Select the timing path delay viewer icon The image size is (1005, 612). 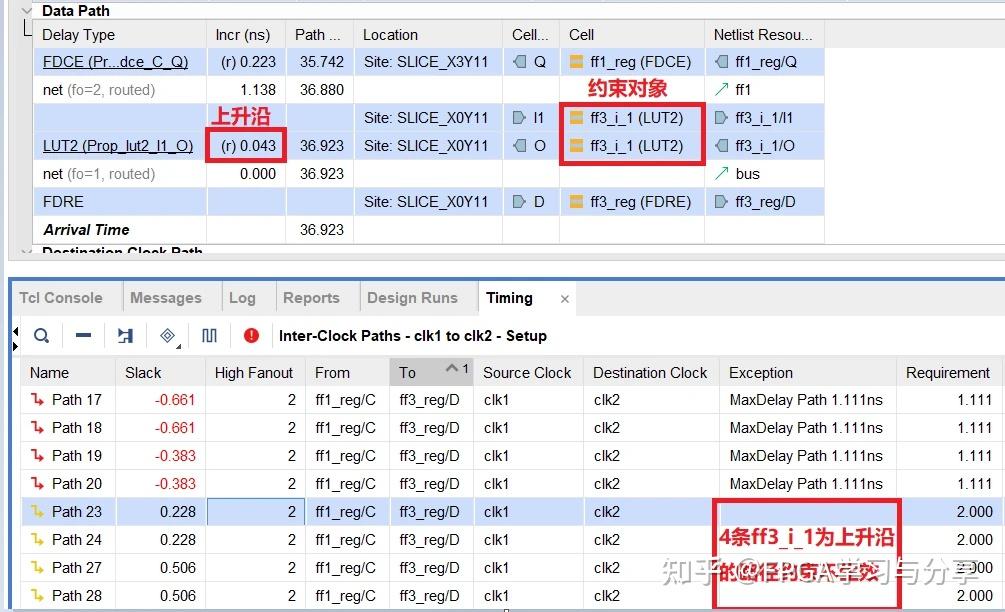pos(126,334)
